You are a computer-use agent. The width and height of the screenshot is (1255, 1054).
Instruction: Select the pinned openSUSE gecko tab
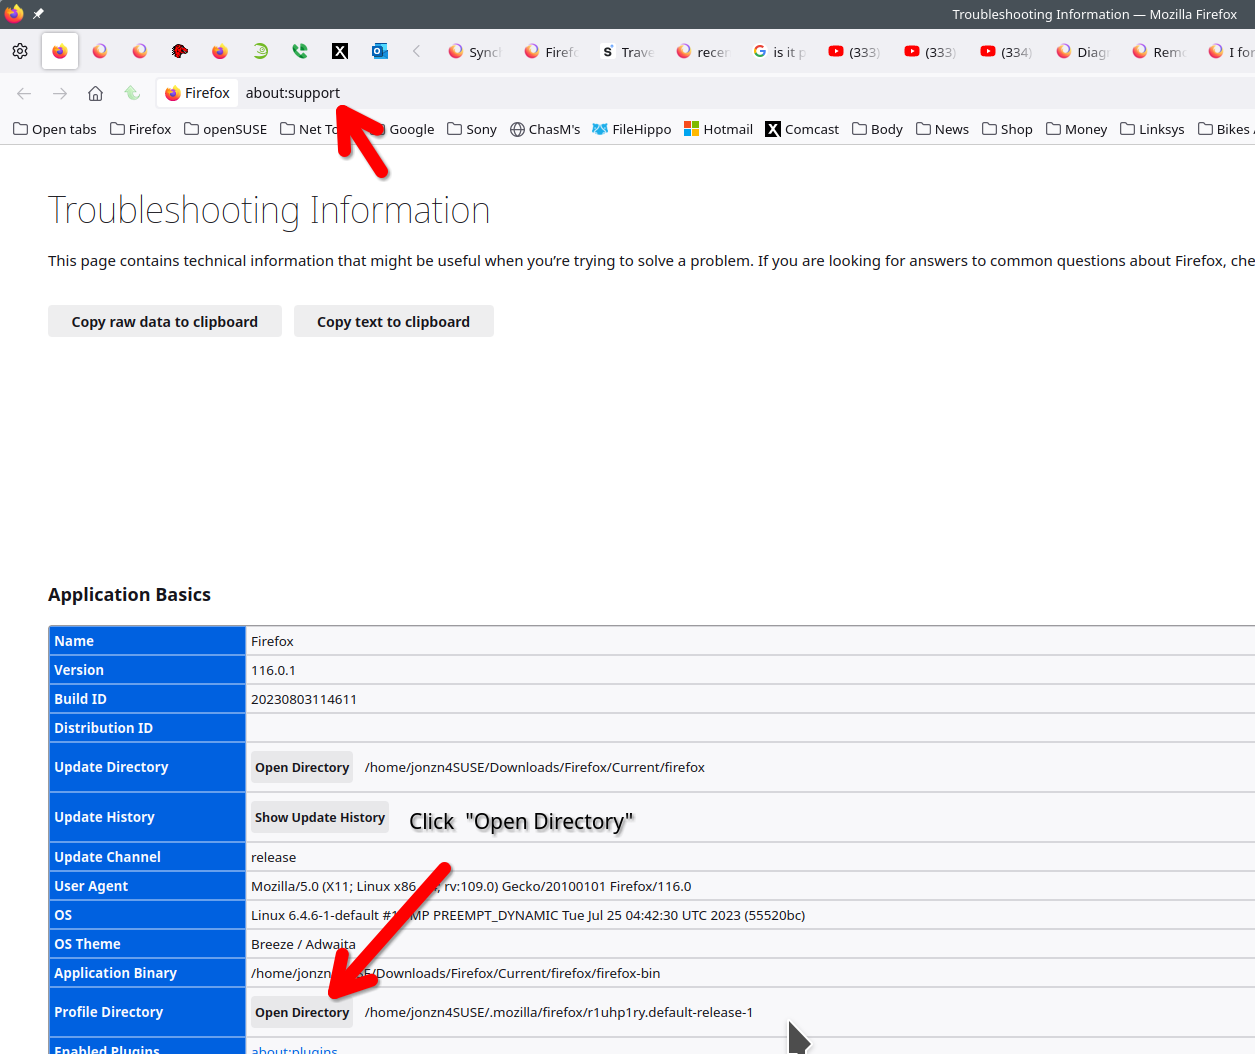pos(260,51)
